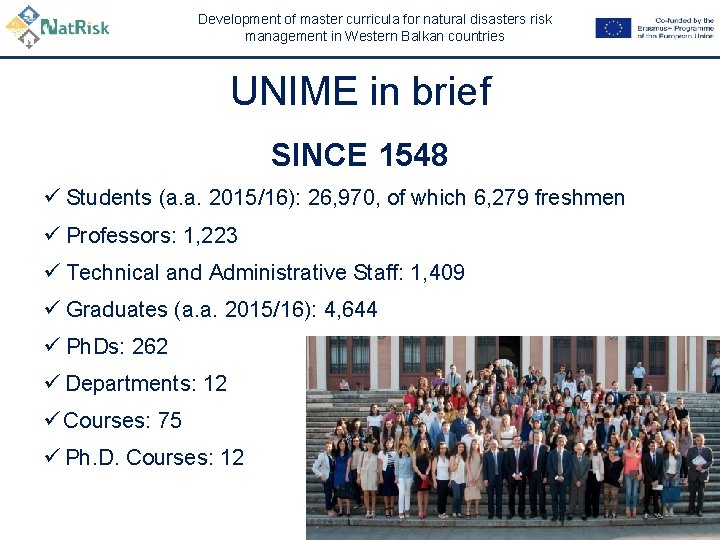Click the 'Students (a.a. 2015/16)' line
This screenshot has width=720, height=540.
pyautogui.click(x=345, y=198)
